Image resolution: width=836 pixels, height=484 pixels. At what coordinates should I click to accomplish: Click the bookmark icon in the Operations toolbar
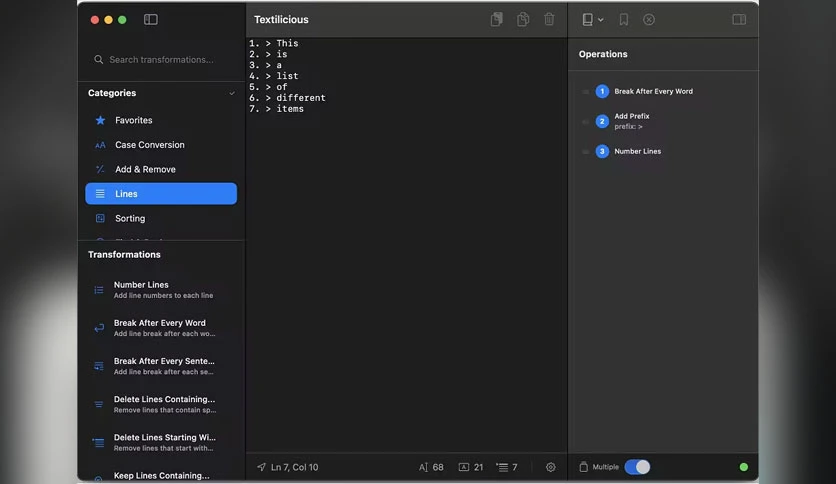pos(623,20)
